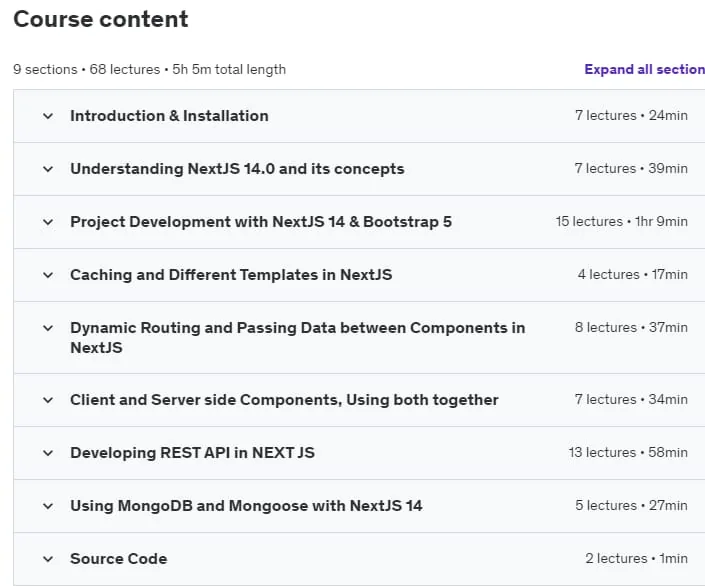Expand Dynamic Routing and Passing Data chevron
Viewport: 705px width, 586px height.
48,328
